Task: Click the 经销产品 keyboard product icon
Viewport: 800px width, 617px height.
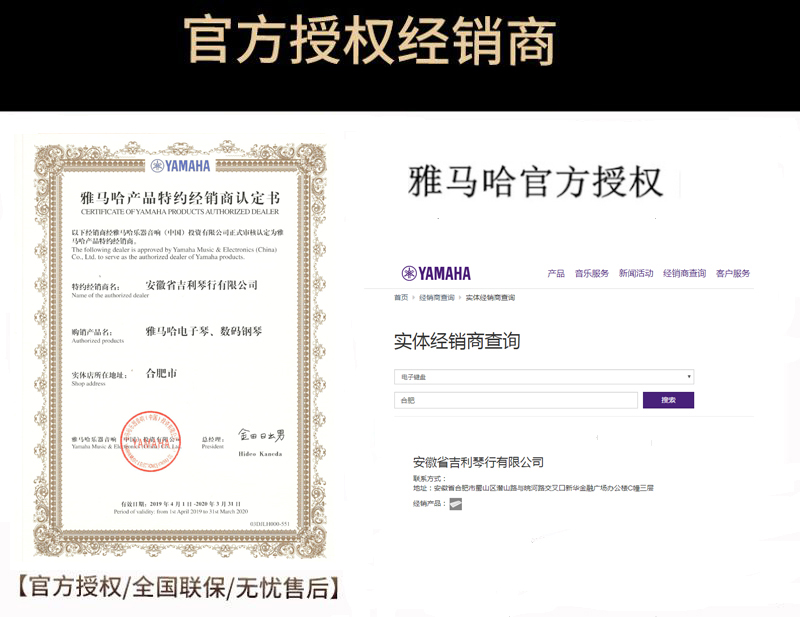Action: click(x=455, y=504)
